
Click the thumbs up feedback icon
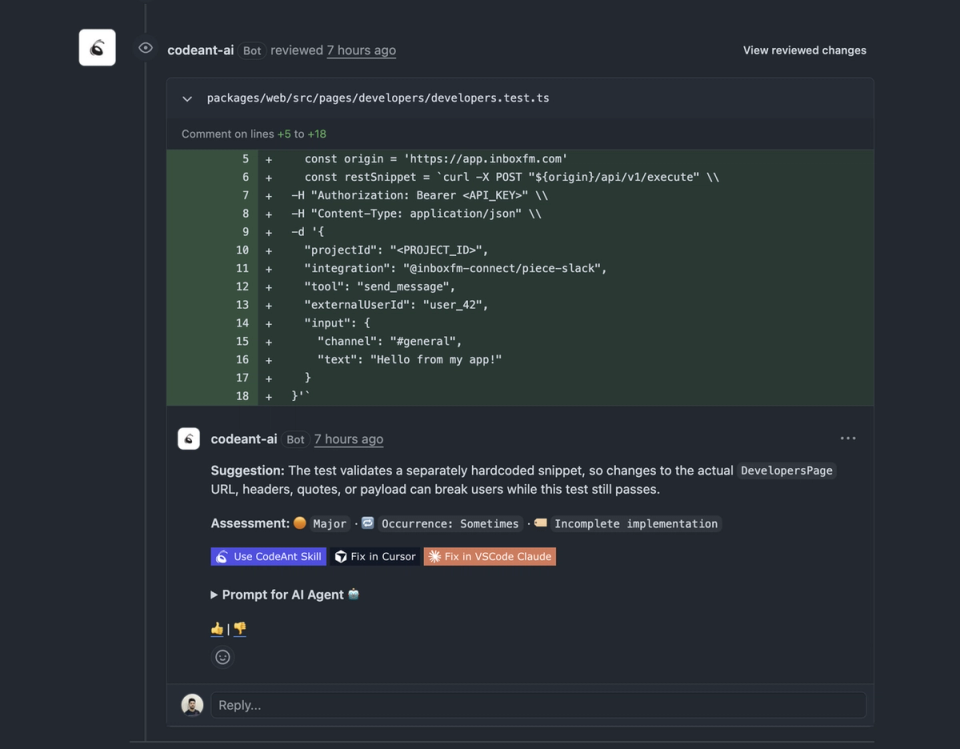pyautogui.click(x=217, y=629)
